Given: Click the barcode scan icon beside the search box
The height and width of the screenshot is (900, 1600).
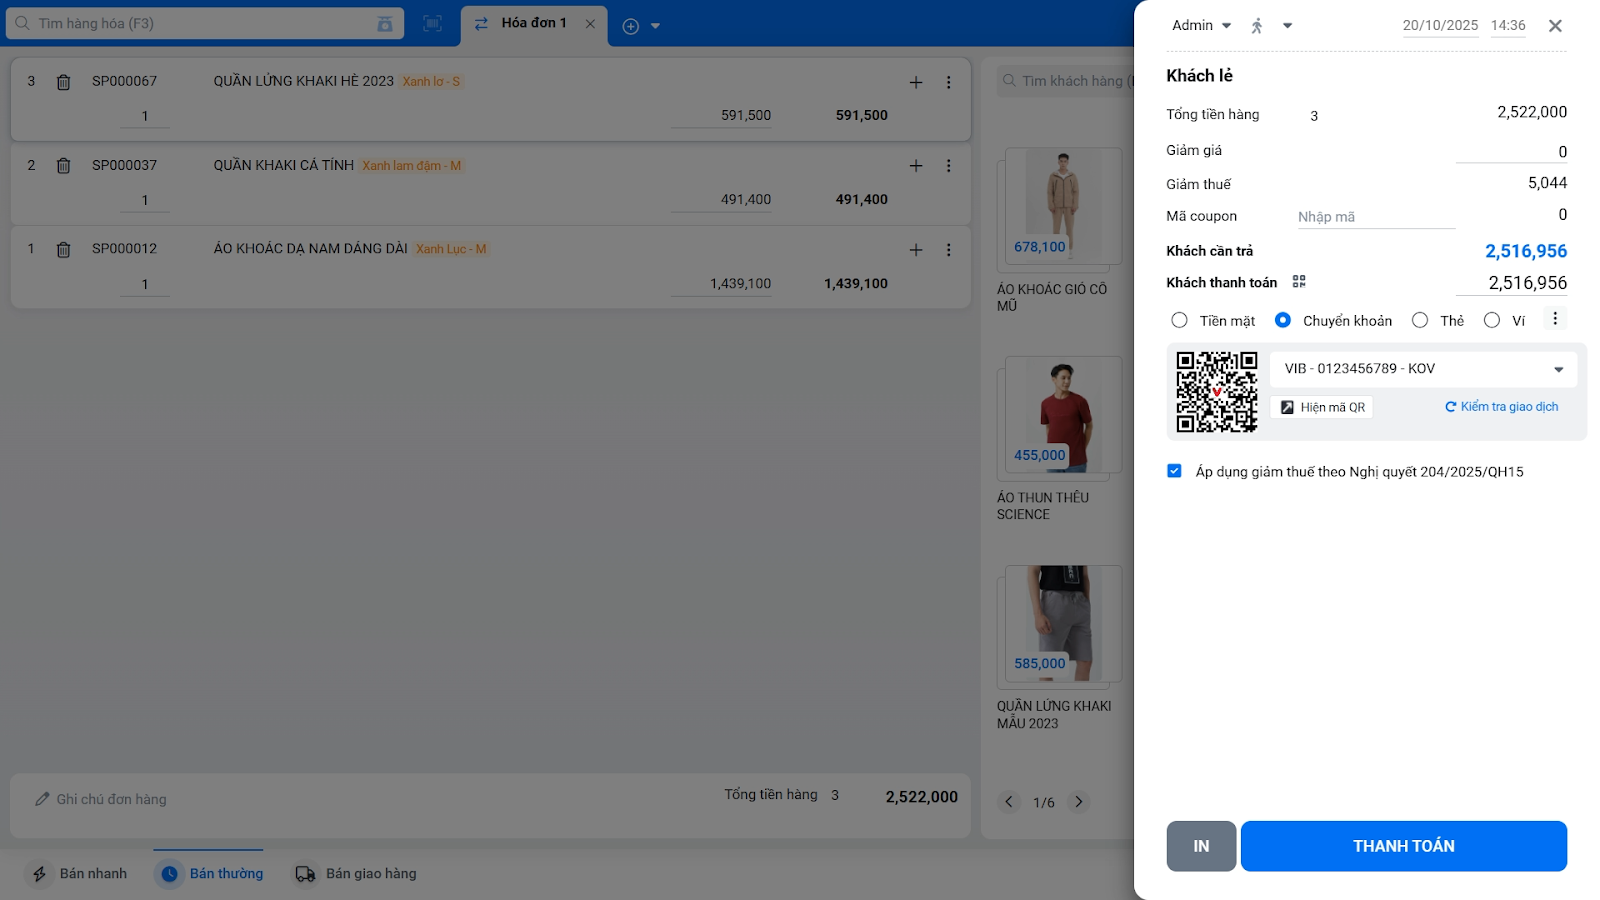Looking at the screenshot, I should point(432,24).
